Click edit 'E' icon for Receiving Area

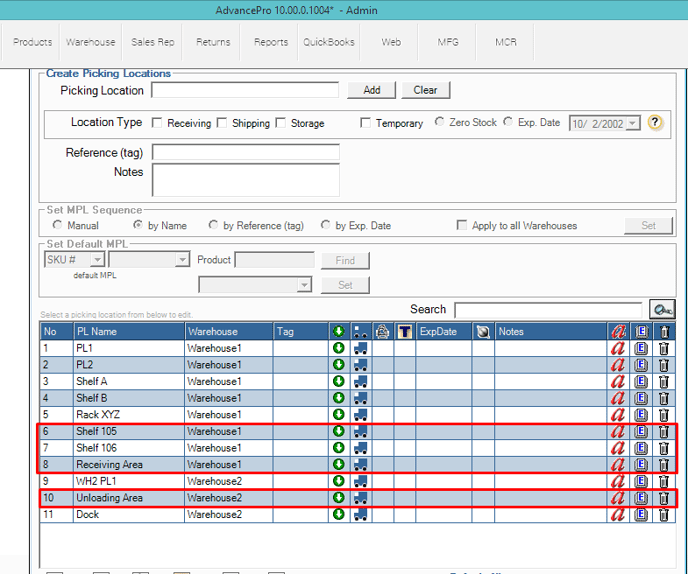tap(641, 465)
